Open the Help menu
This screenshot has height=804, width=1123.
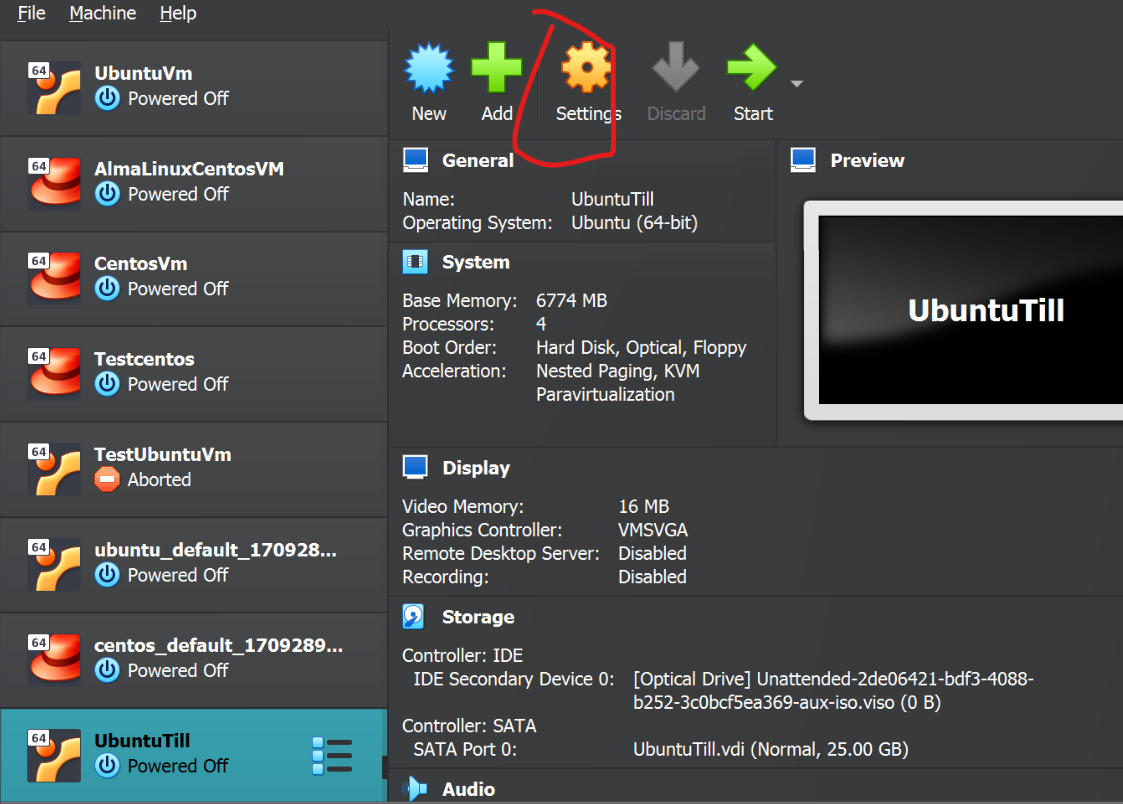(x=178, y=13)
